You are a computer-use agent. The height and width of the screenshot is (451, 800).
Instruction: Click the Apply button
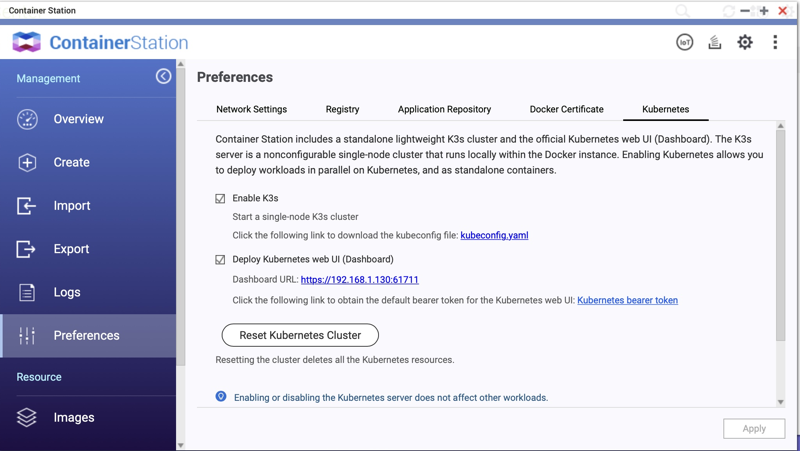click(754, 429)
